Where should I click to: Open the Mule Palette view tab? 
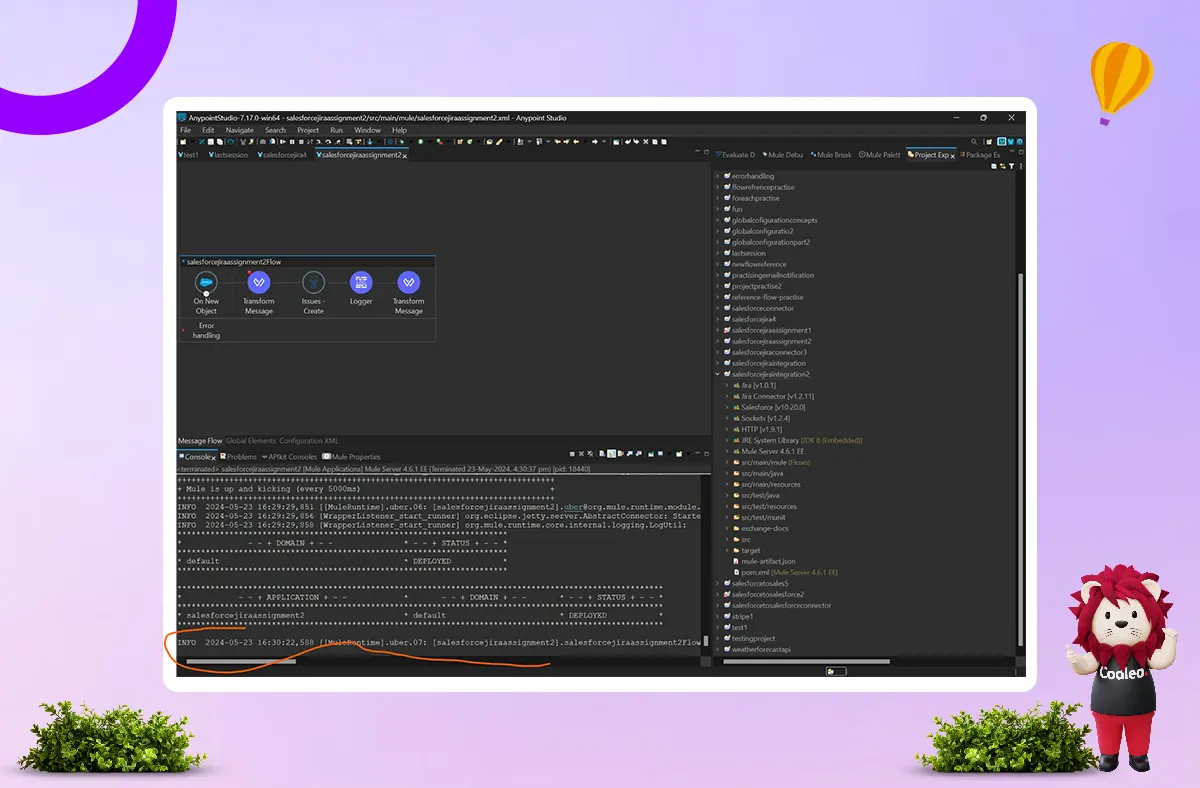(880, 155)
